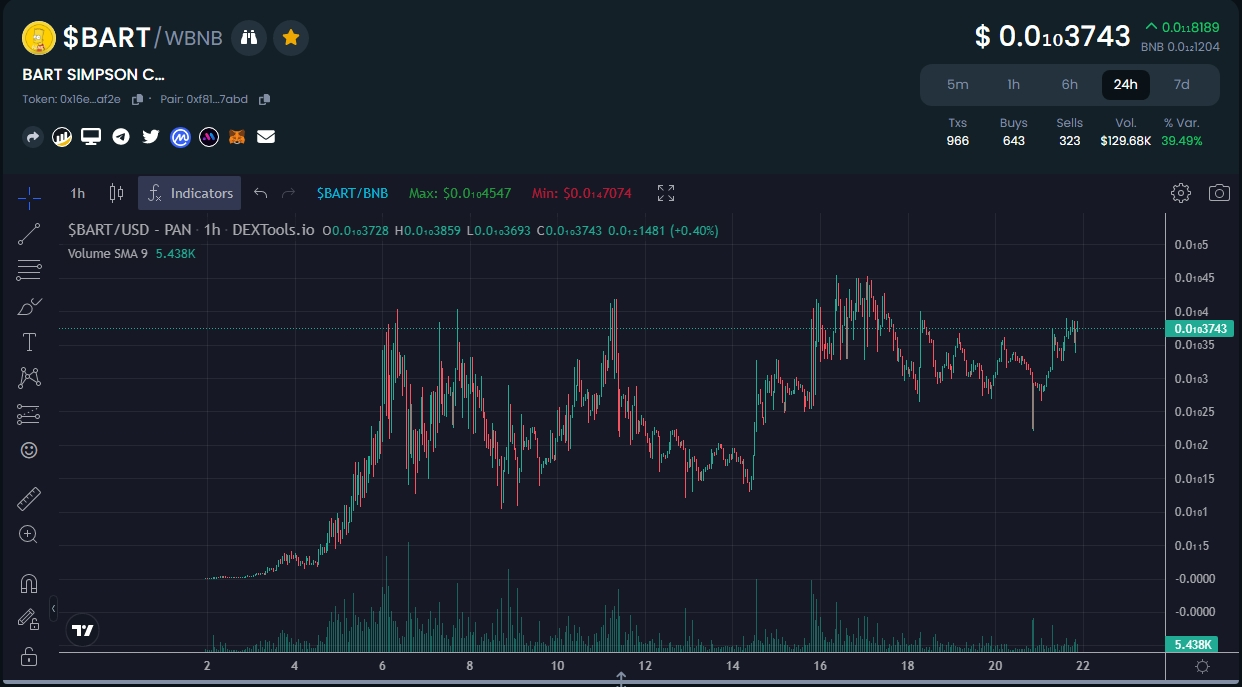Select the horizontal lines Fibonacci tool

coord(29,270)
